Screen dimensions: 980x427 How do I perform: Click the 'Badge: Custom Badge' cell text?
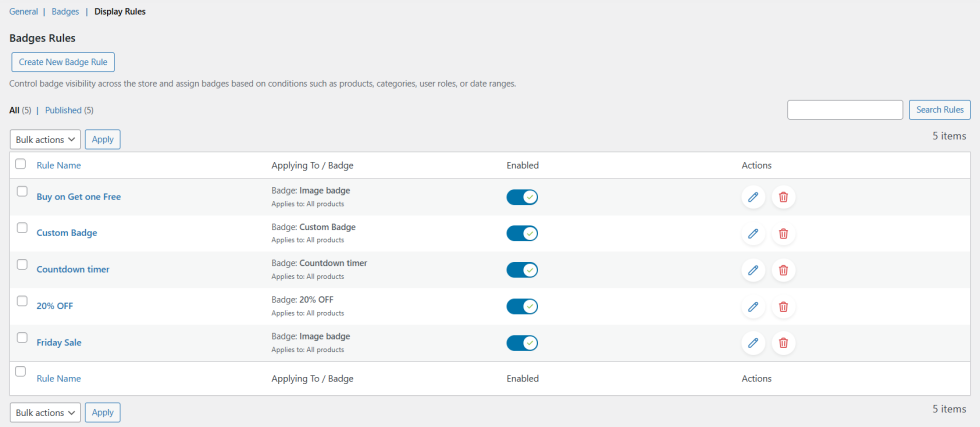313,227
